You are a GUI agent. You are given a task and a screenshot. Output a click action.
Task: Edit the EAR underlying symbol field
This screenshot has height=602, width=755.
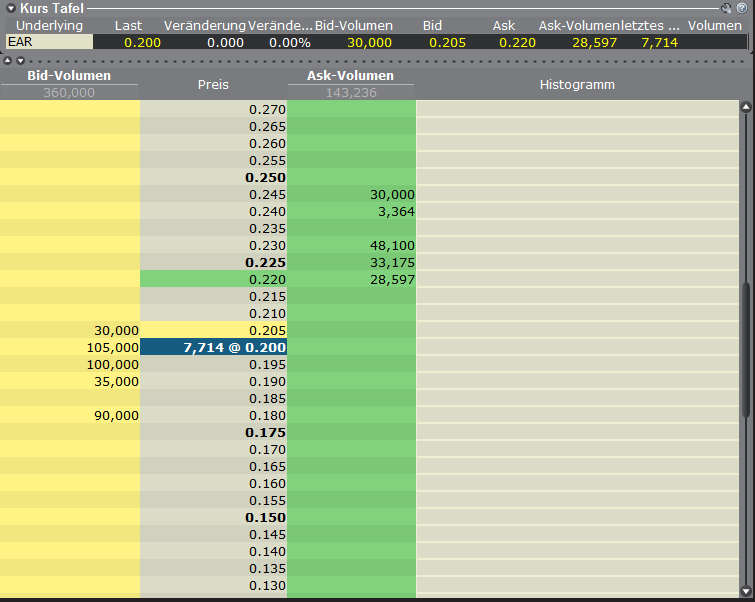48,42
